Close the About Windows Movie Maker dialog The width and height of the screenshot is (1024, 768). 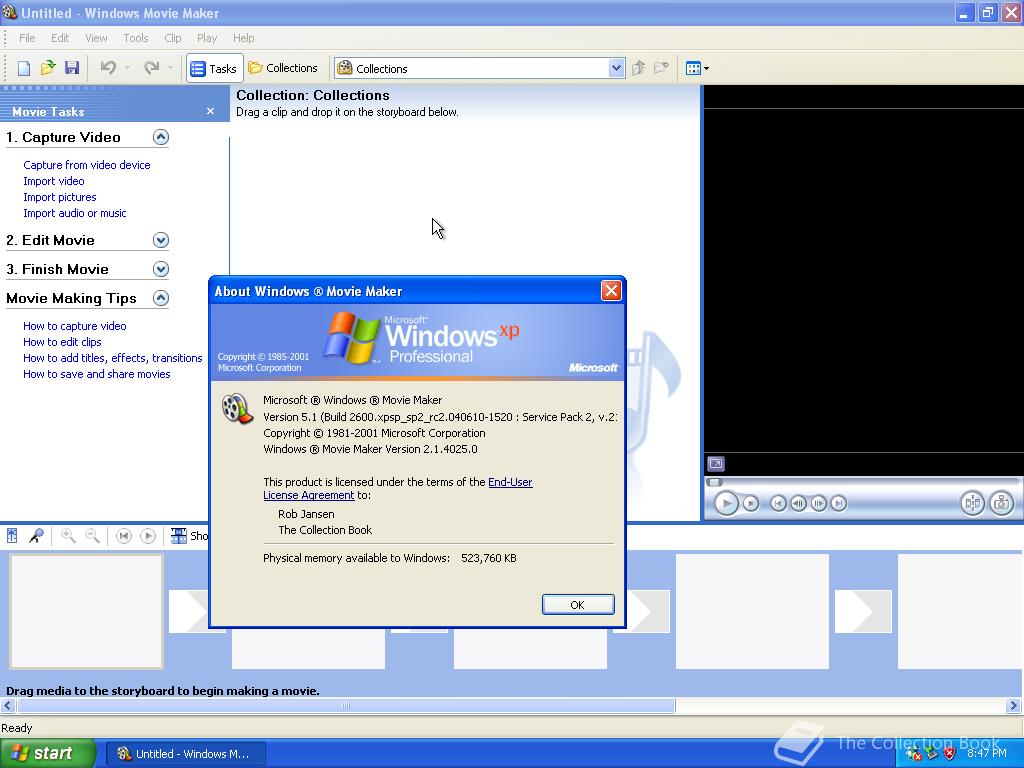611,291
